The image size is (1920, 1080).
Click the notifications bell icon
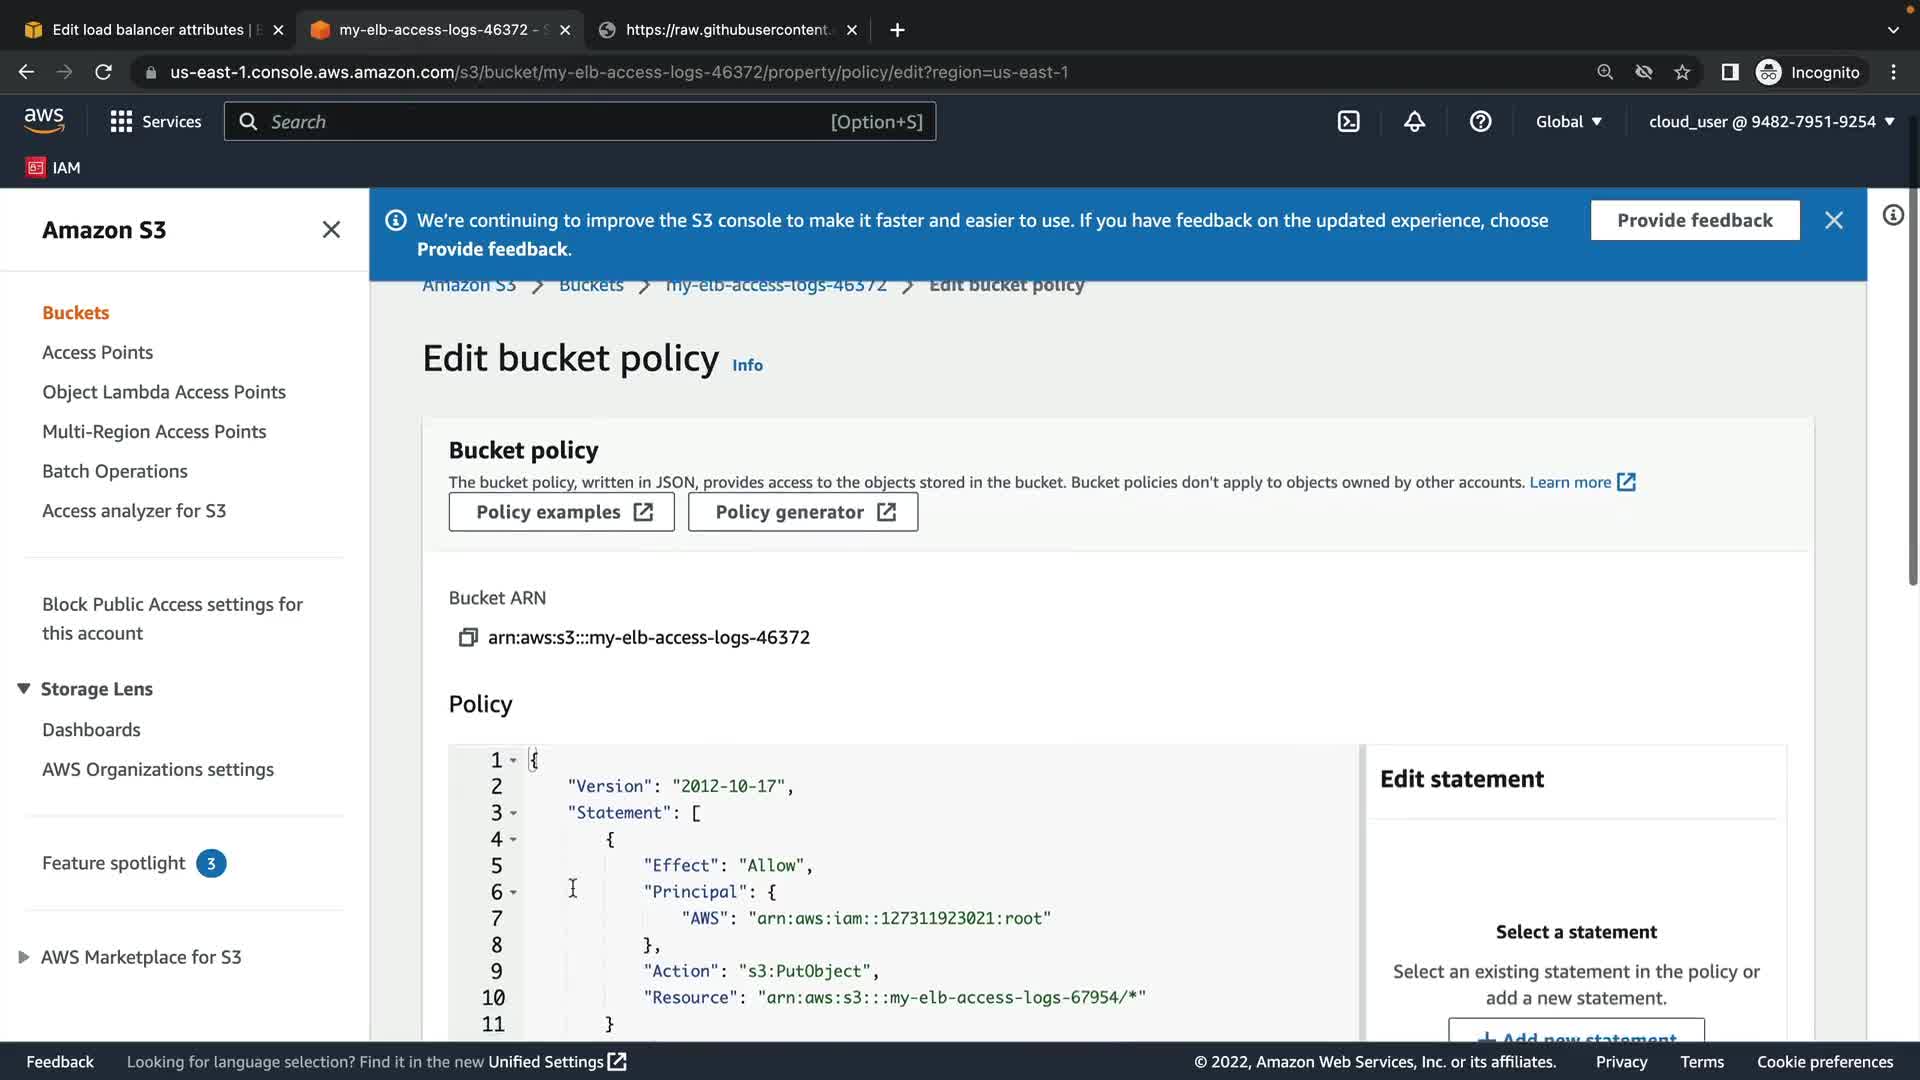click(1414, 121)
